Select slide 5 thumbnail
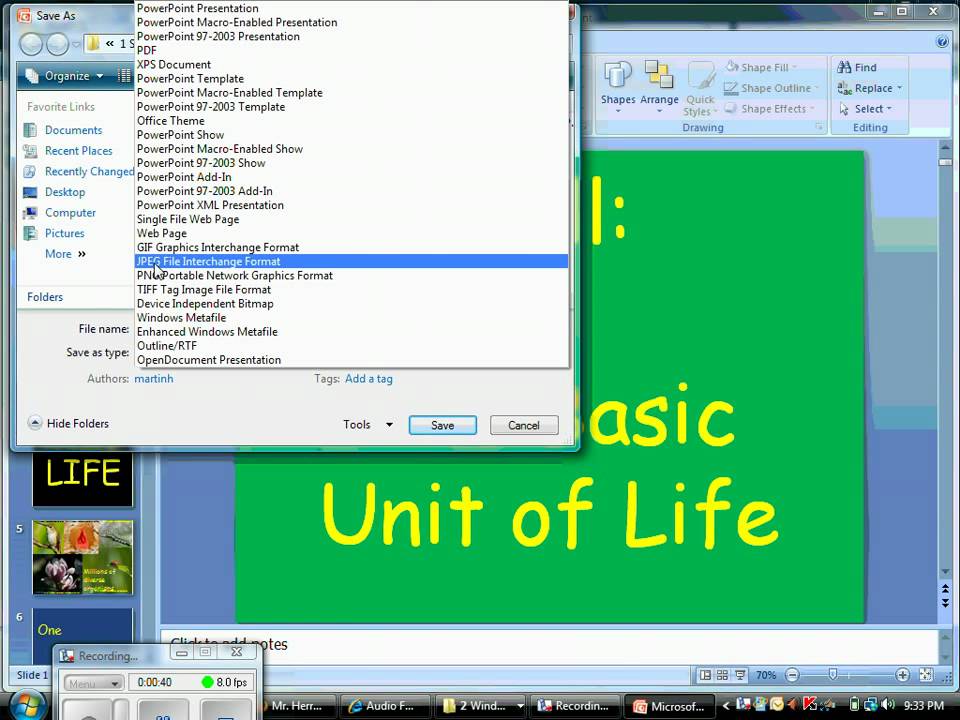This screenshot has width=960, height=720. click(x=83, y=558)
